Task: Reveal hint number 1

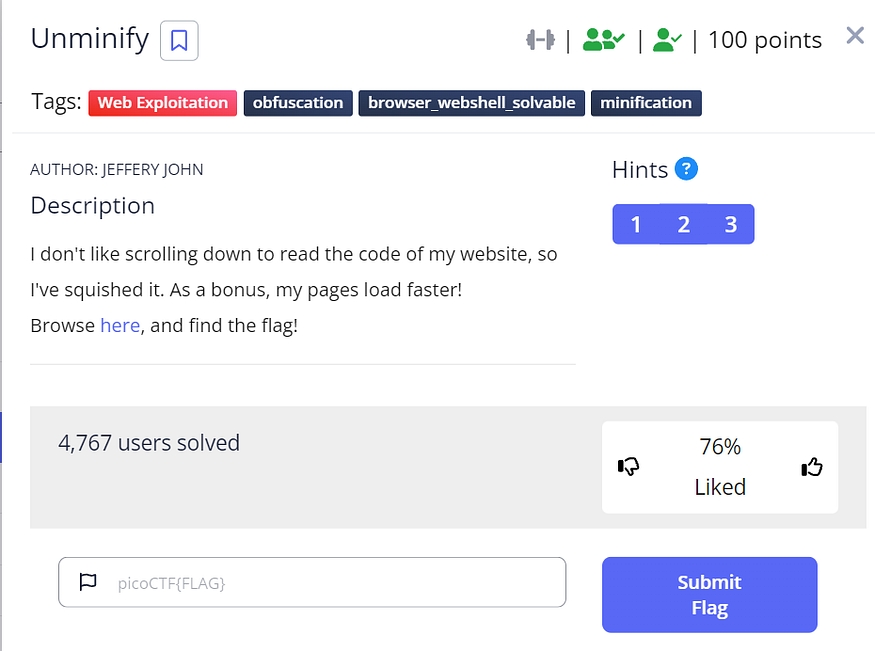Action: (636, 224)
